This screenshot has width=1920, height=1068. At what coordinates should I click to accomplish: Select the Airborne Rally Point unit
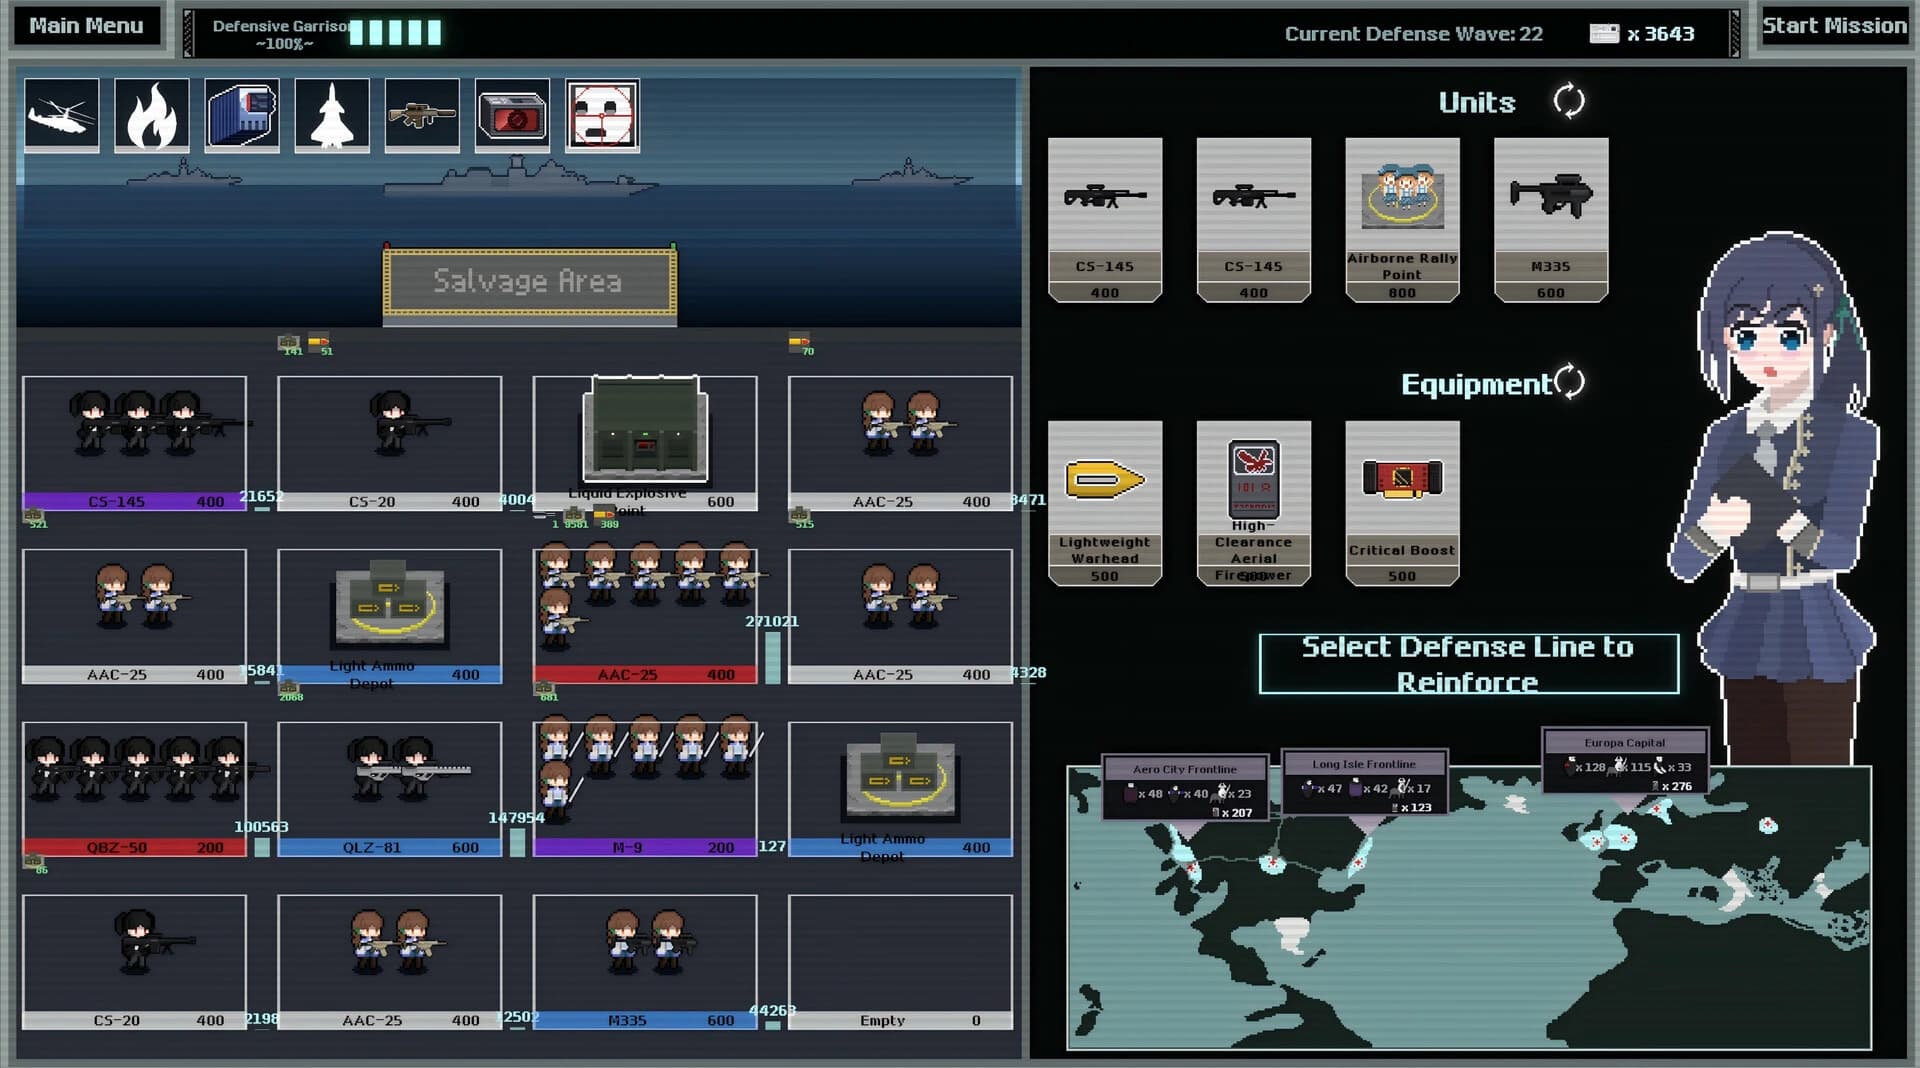1402,218
